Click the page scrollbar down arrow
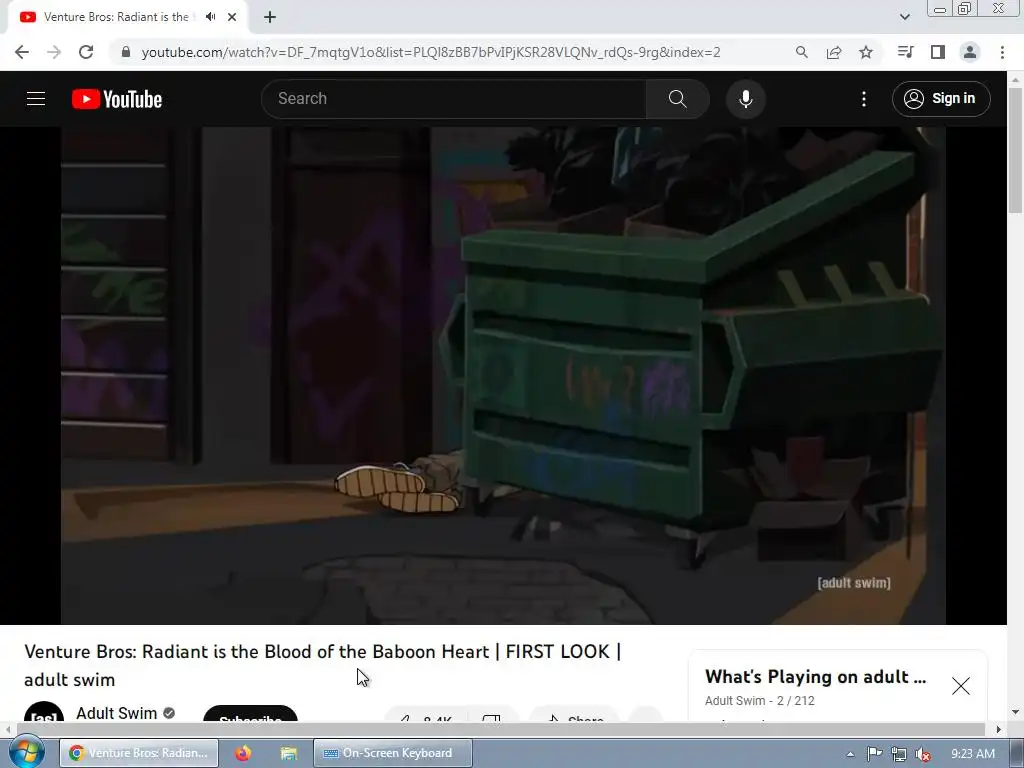 [1015, 712]
